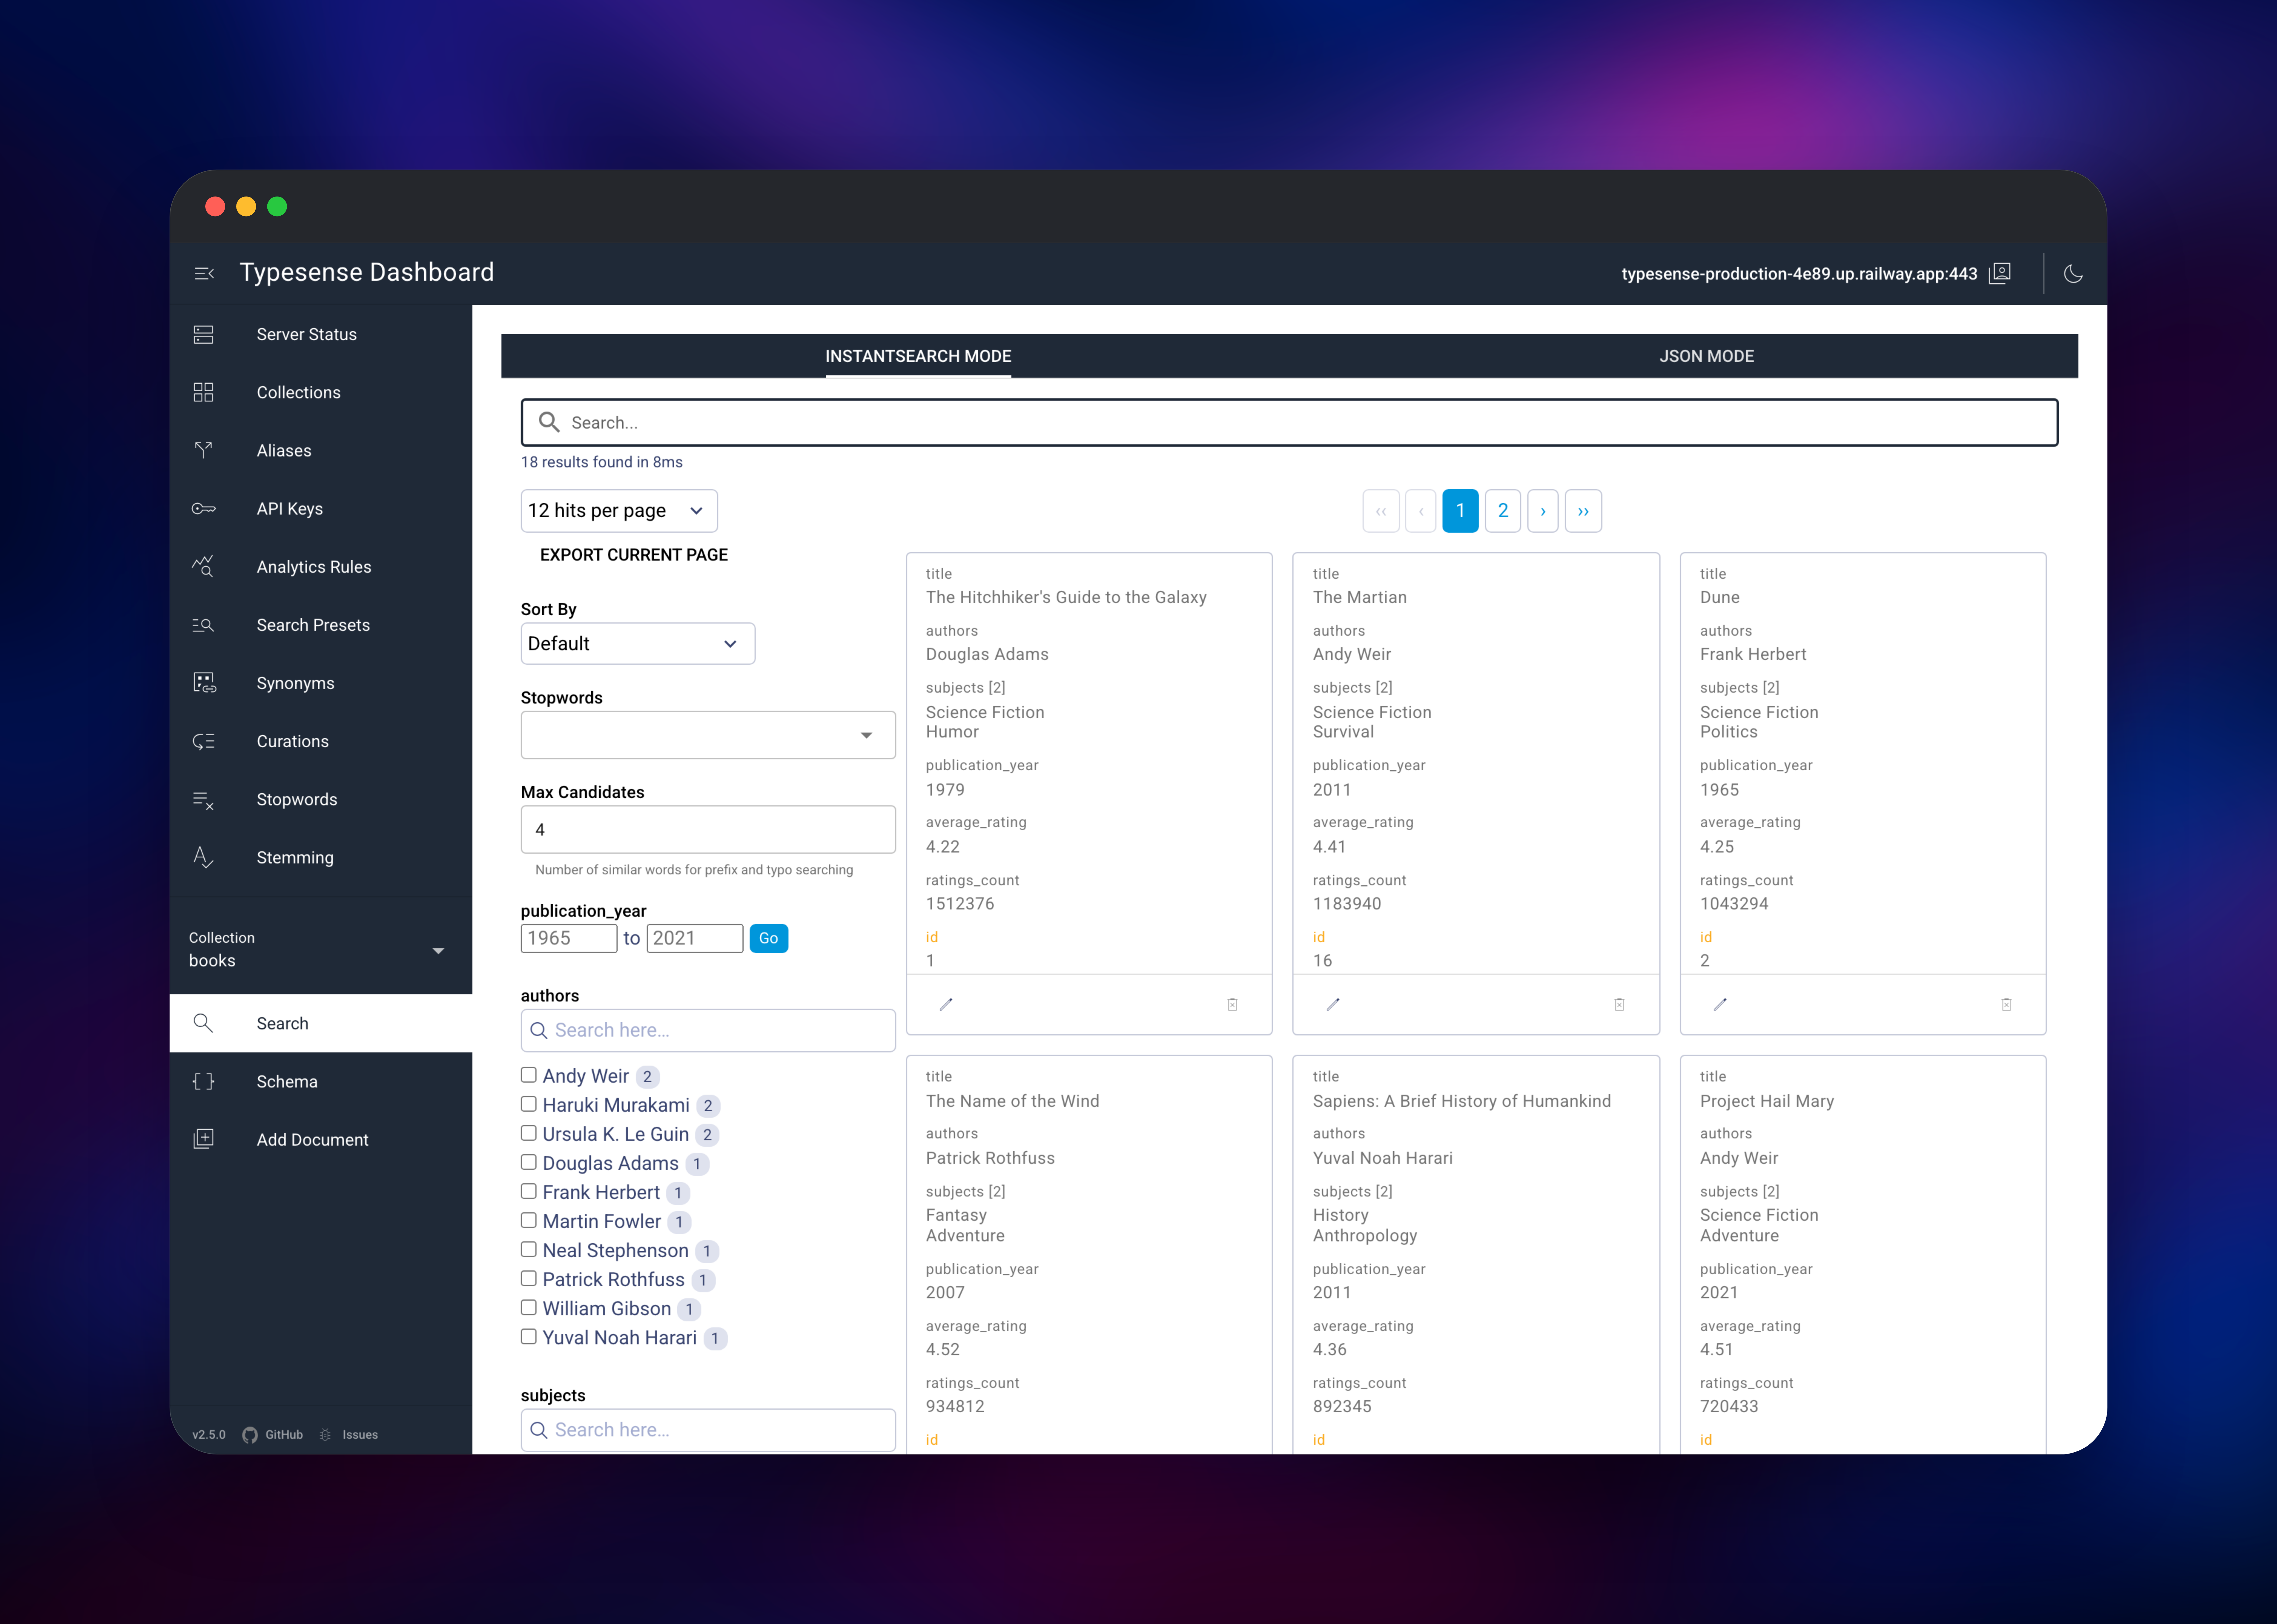Screen dimensions: 2277x1624
Task: Click EXPORT CURRENT PAGE button
Action: tap(634, 555)
